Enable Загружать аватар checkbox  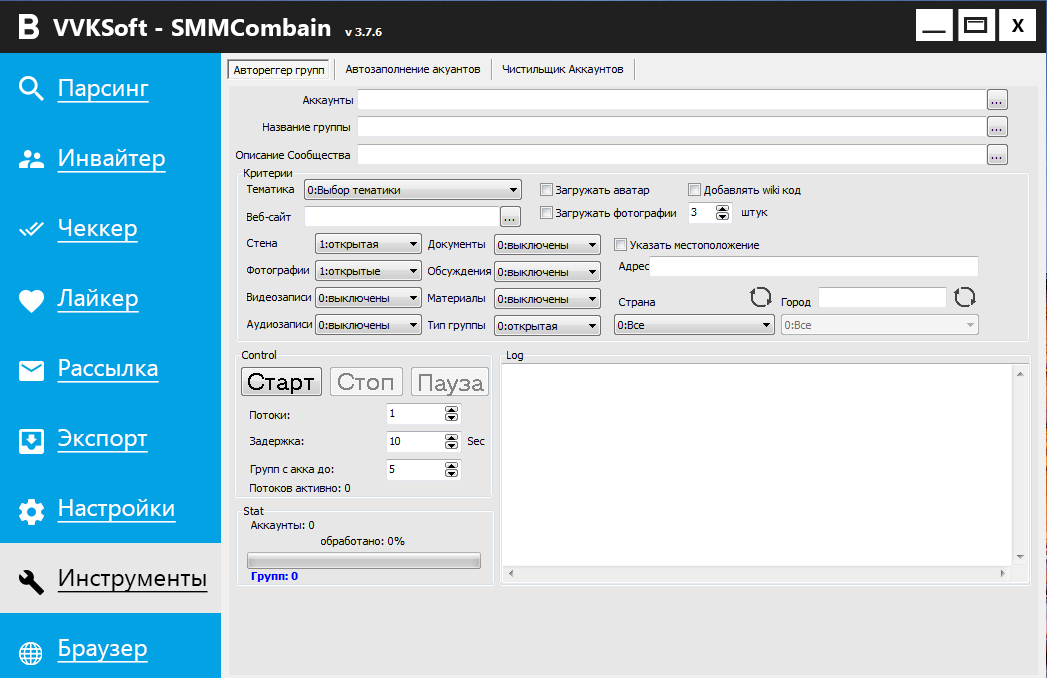546,190
